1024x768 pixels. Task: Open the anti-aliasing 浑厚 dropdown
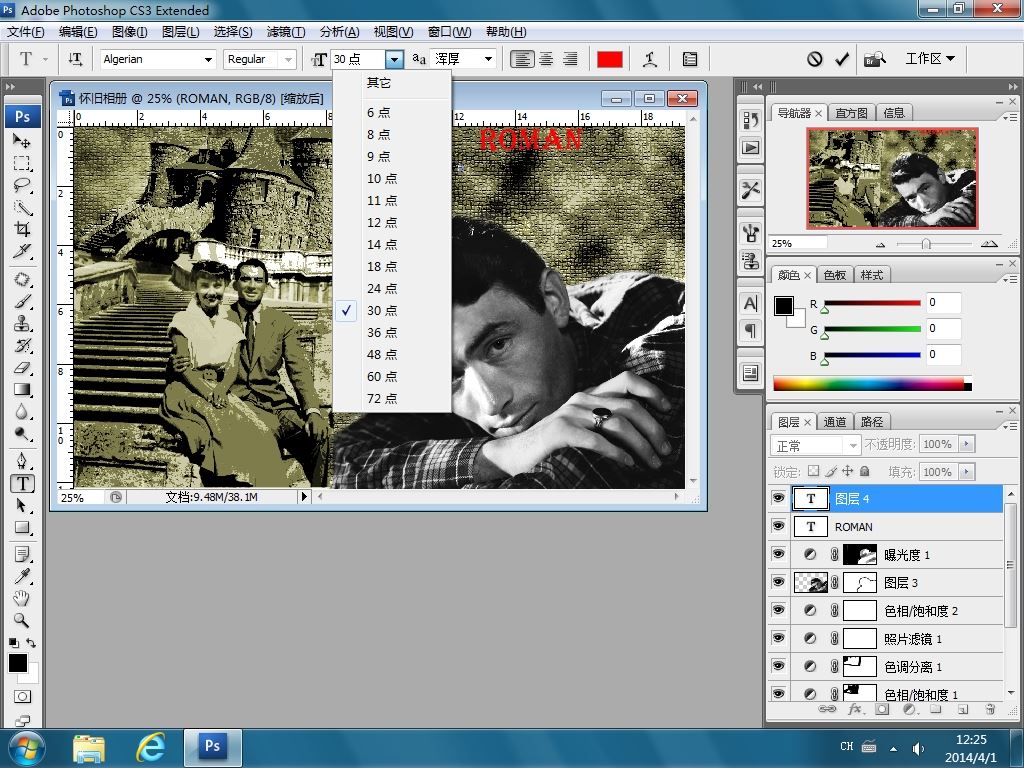pyautogui.click(x=488, y=59)
